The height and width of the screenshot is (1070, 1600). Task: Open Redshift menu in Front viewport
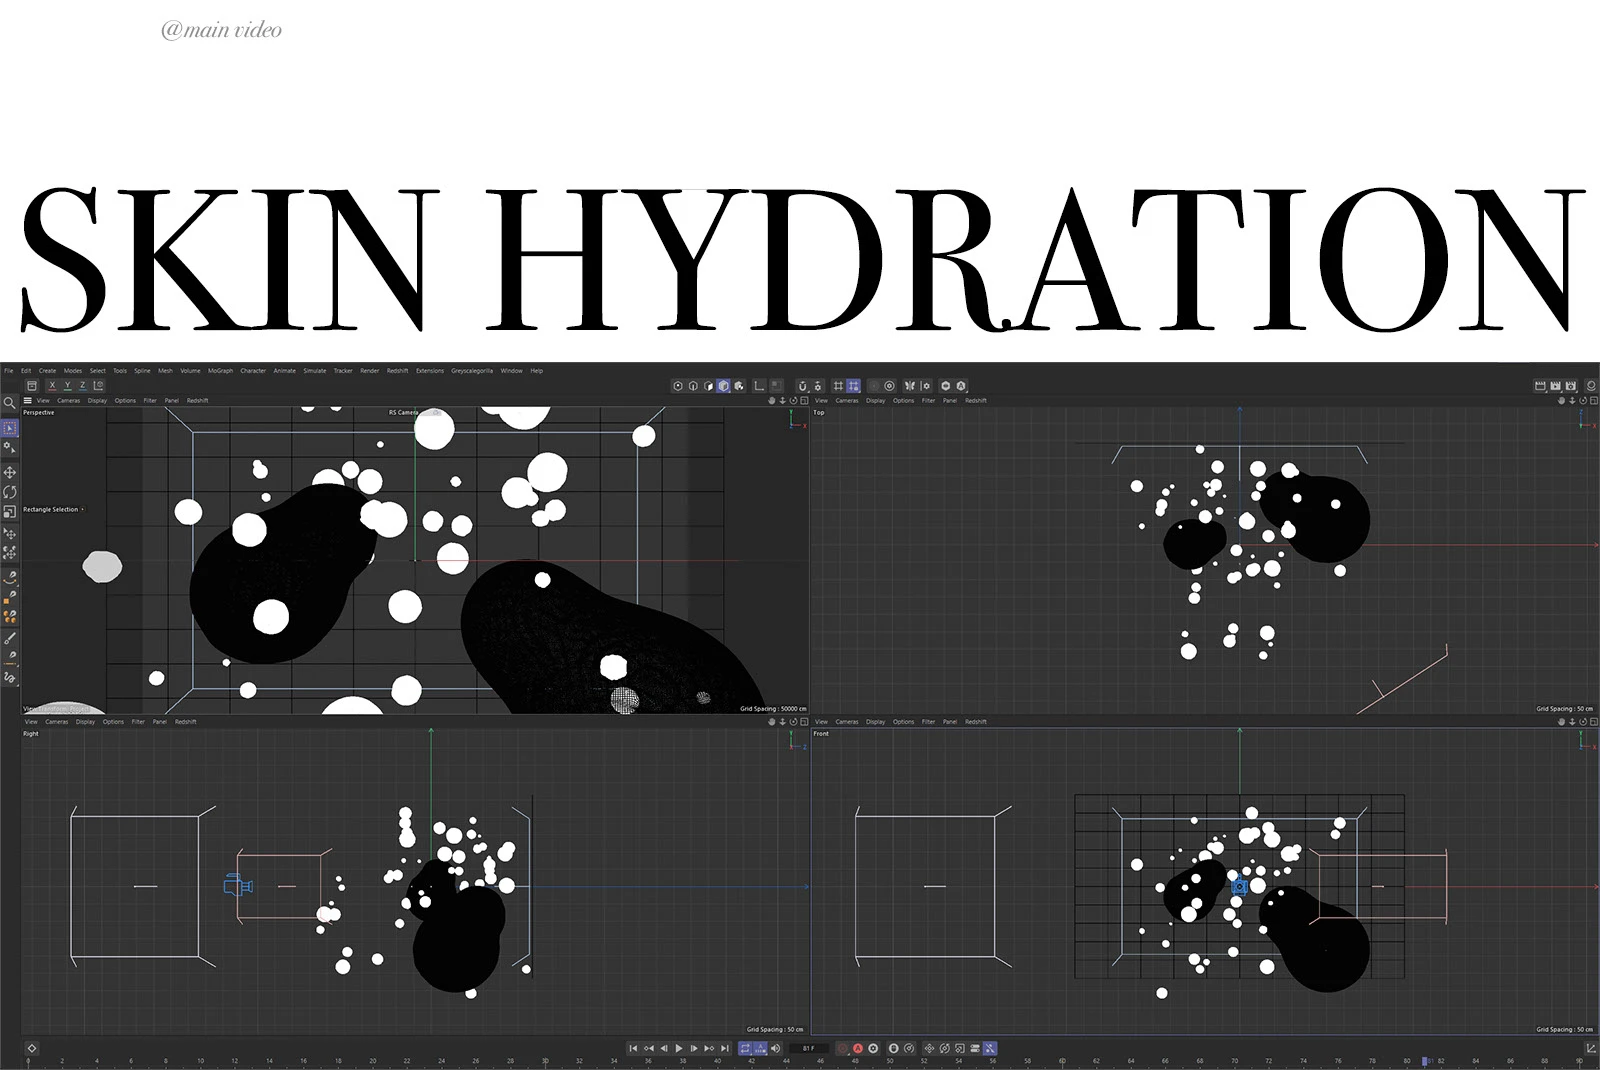point(976,721)
